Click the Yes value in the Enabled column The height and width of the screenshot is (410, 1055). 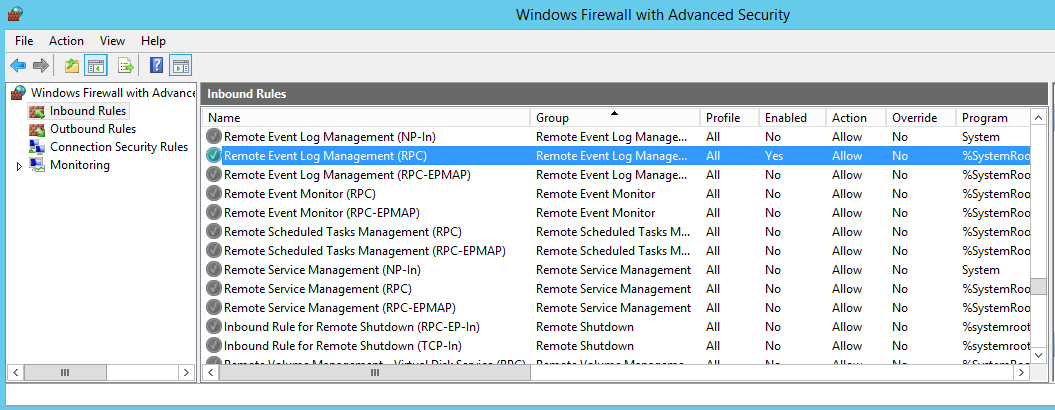click(x=774, y=156)
